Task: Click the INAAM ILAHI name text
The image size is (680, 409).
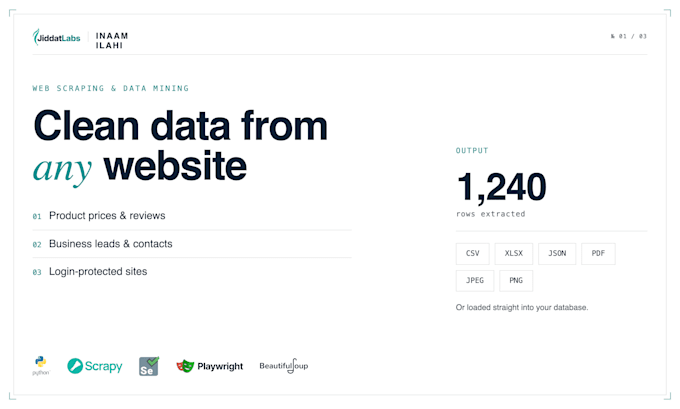Action: click(112, 40)
